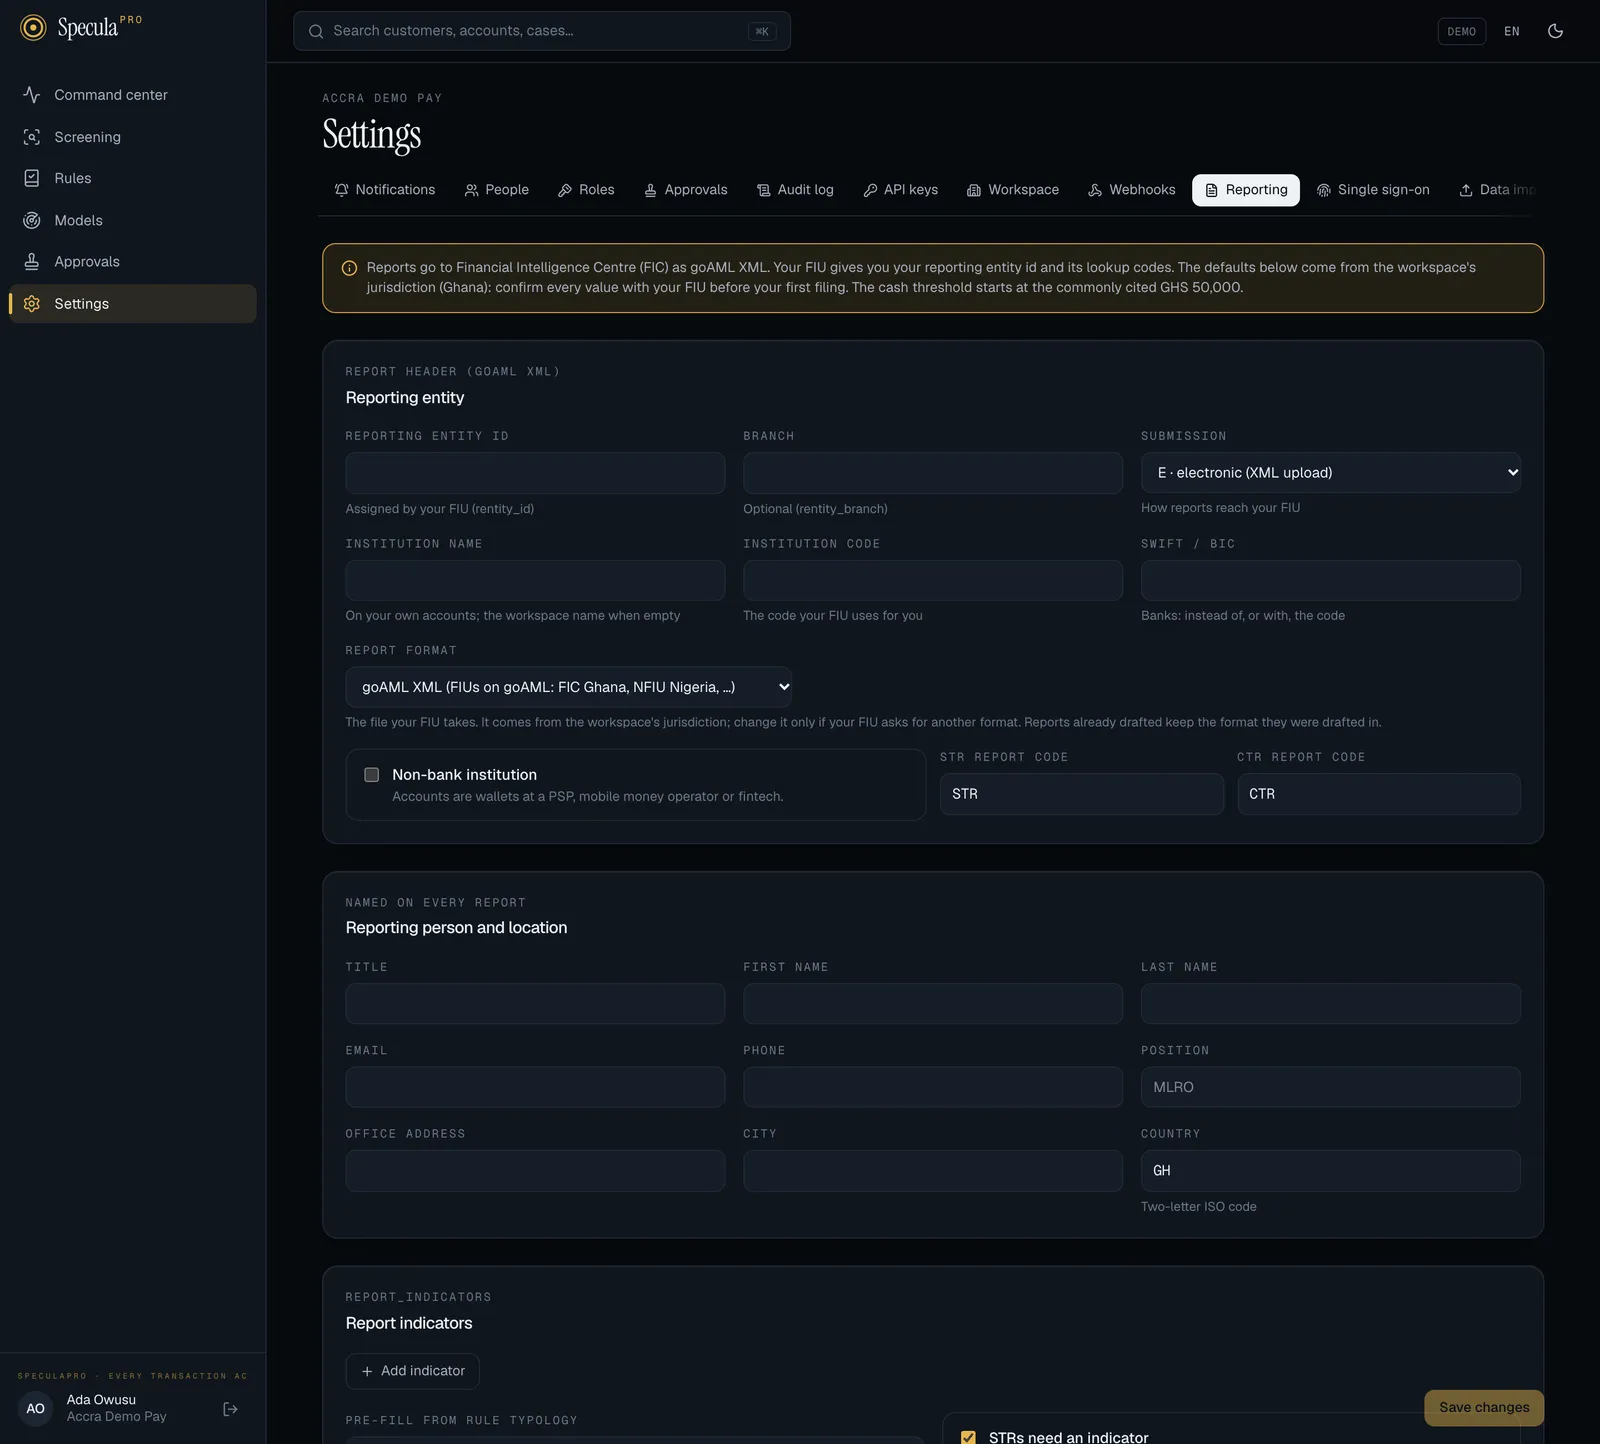This screenshot has width=1600, height=1444.
Task: Click the Position field showing MLRO
Action: pos(1331,1087)
